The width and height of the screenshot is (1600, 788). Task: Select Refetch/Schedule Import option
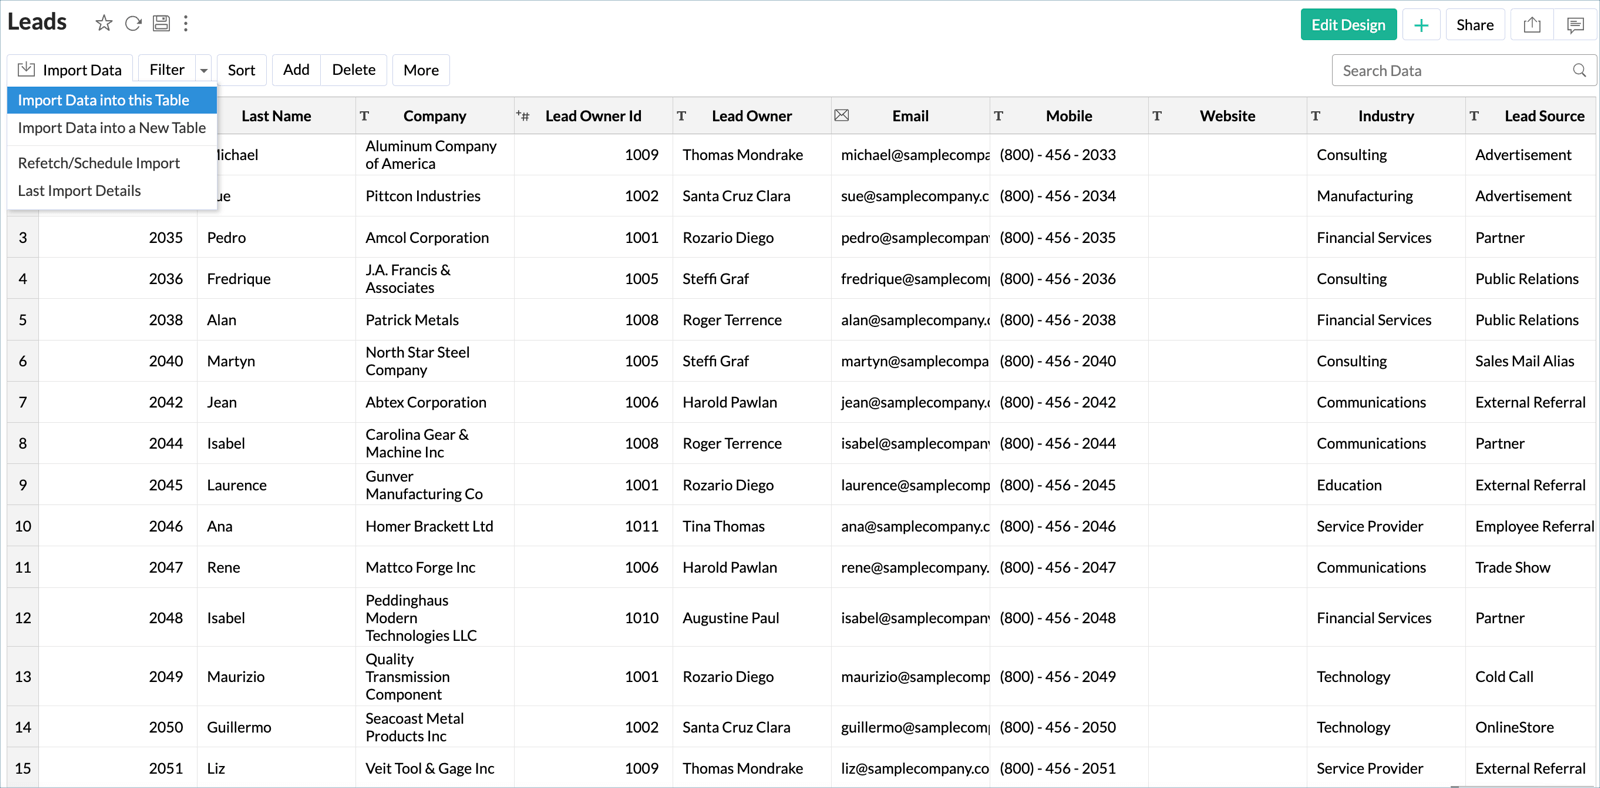[x=99, y=163]
